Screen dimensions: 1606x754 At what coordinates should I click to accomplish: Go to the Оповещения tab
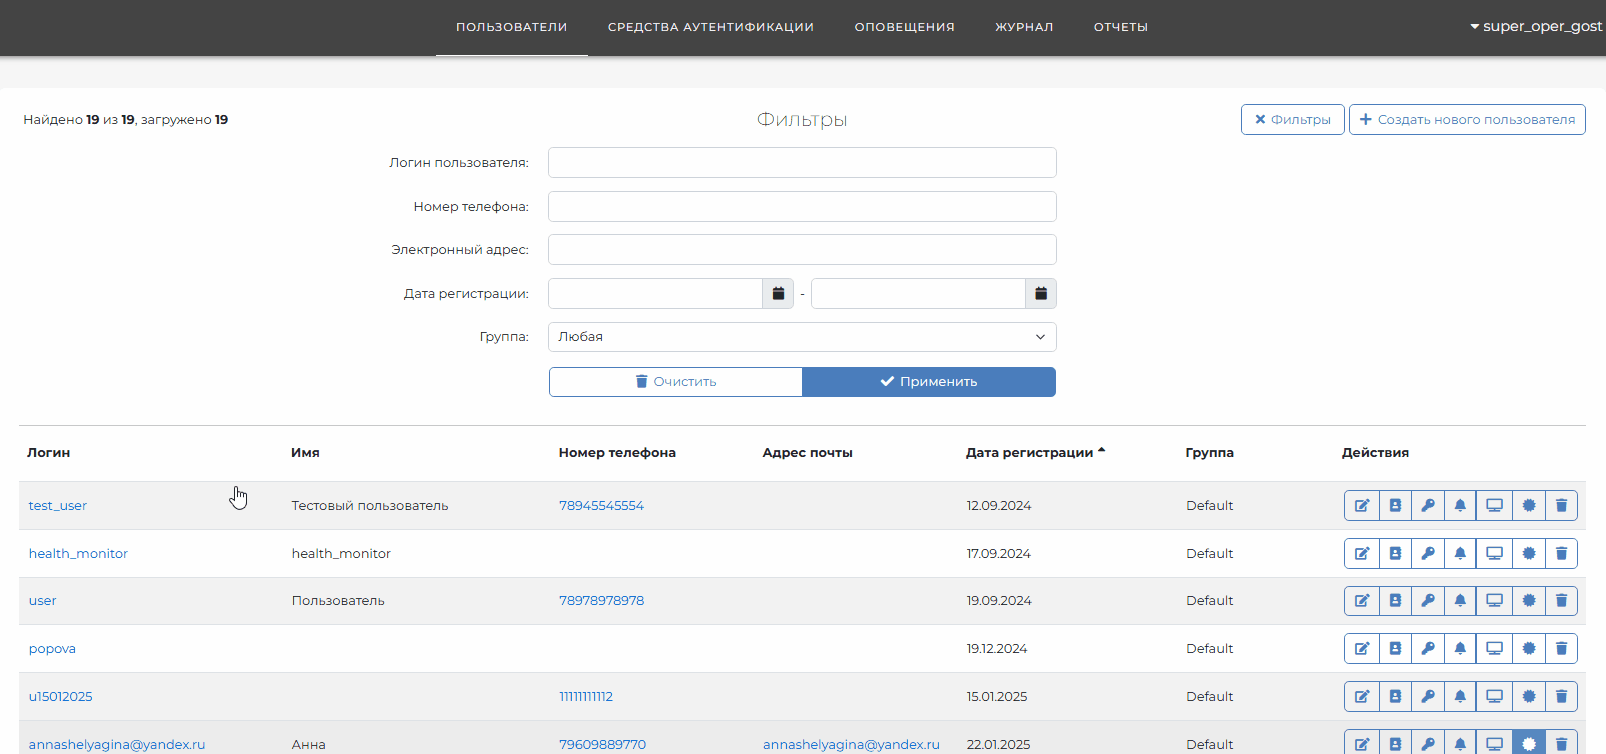pyautogui.click(x=904, y=27)
